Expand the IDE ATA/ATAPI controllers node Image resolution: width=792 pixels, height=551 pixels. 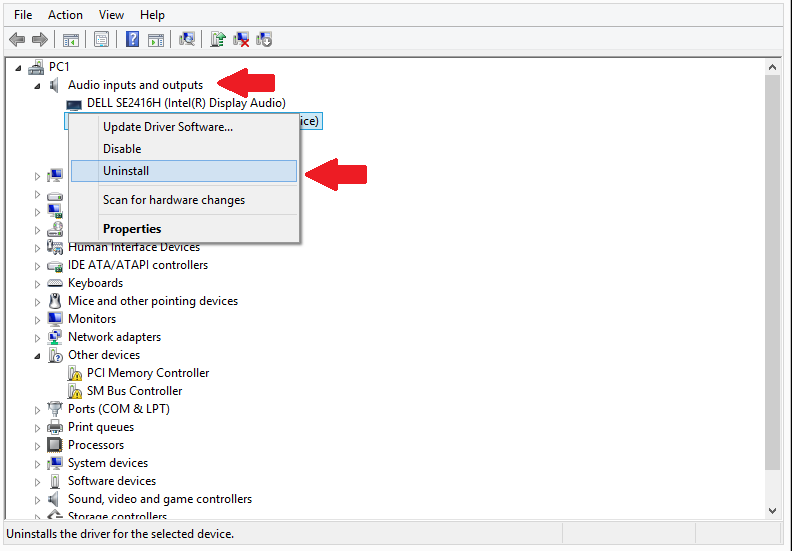click(37, 266)
